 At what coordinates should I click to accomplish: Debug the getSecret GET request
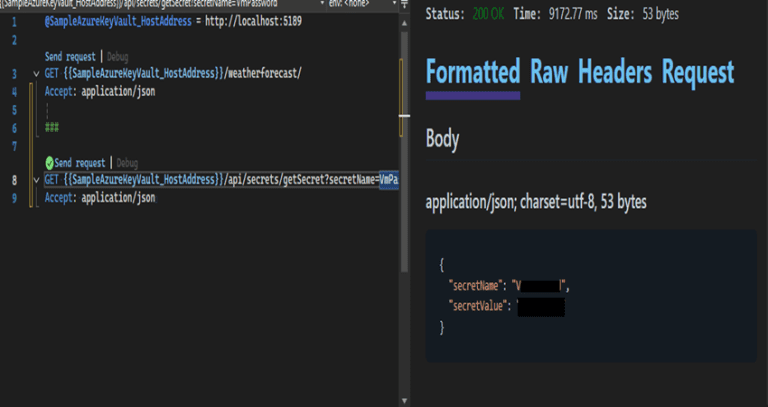127,163
